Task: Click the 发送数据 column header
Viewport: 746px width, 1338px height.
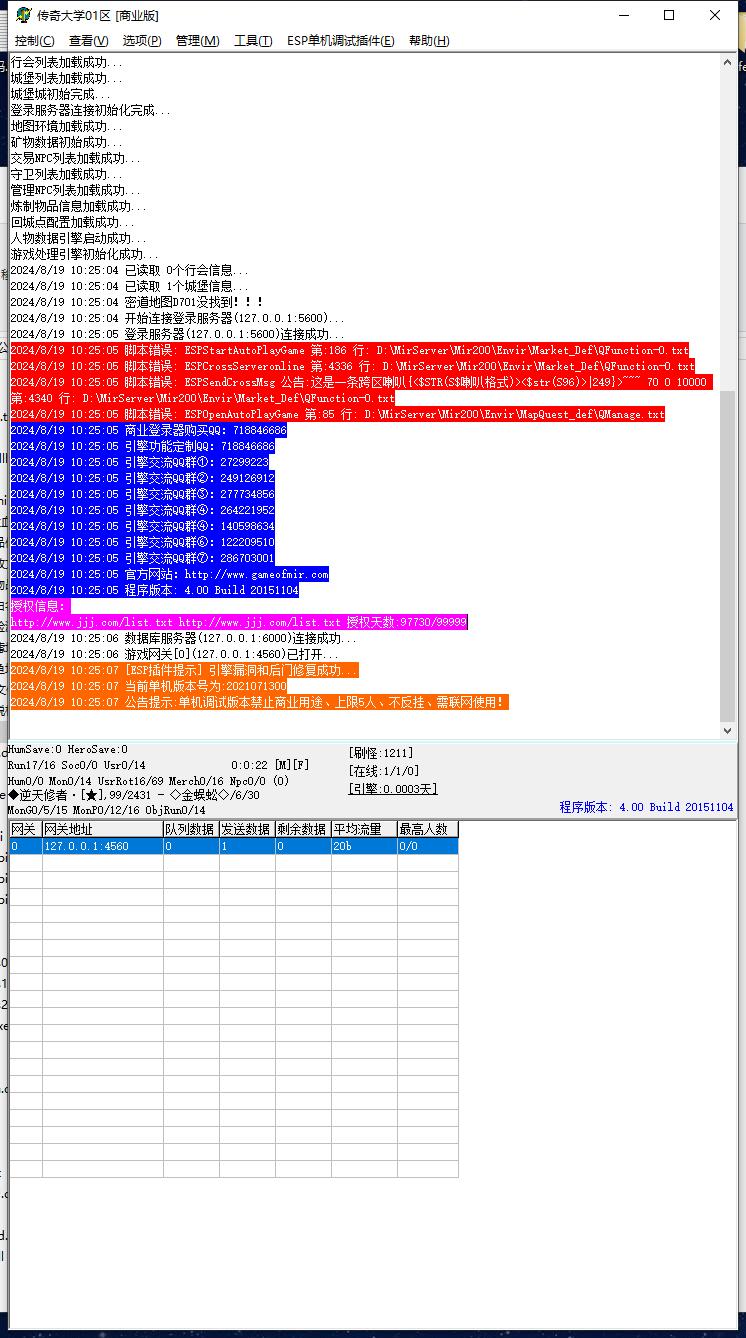Action: (246, 829)
